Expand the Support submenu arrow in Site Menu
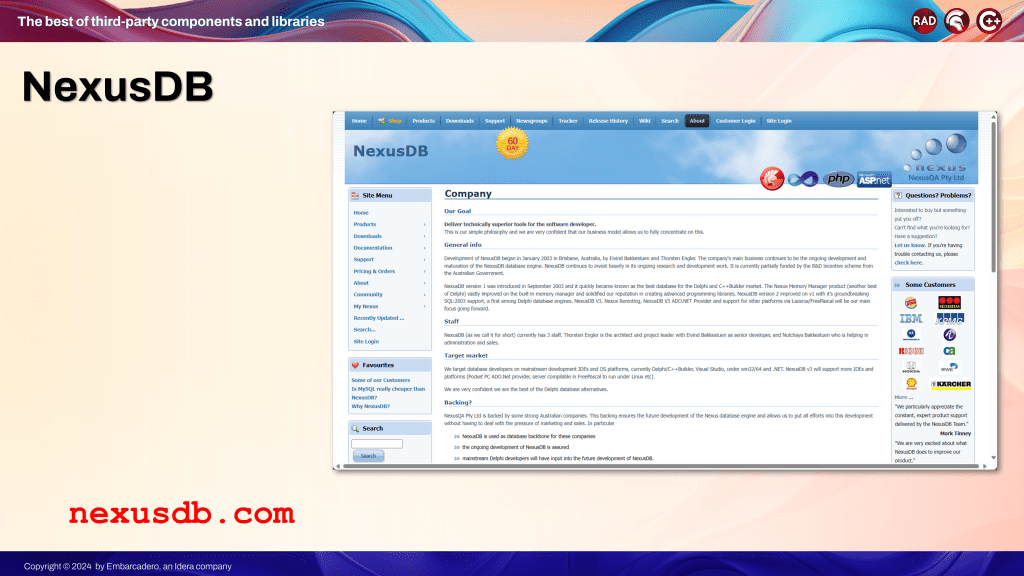Viewport: 1024px width, 576px height. click(x=424, y=260)
